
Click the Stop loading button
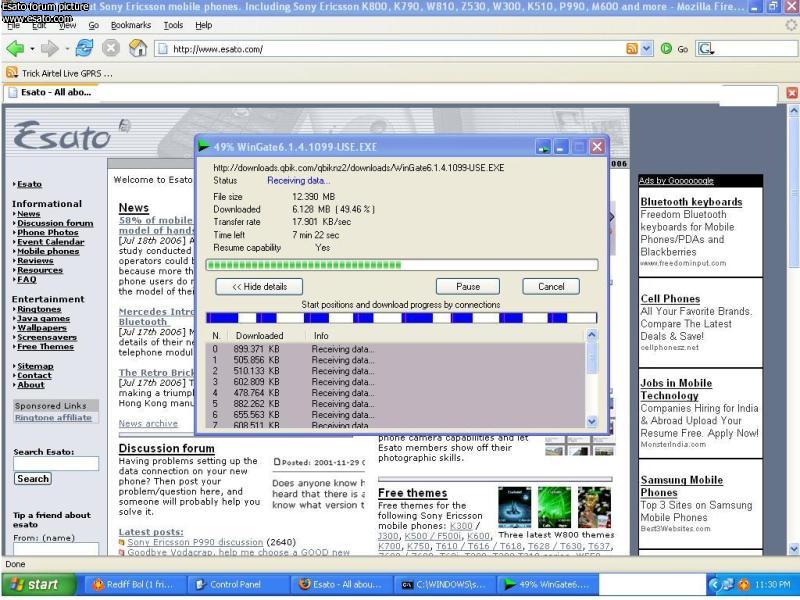(111, 48)
